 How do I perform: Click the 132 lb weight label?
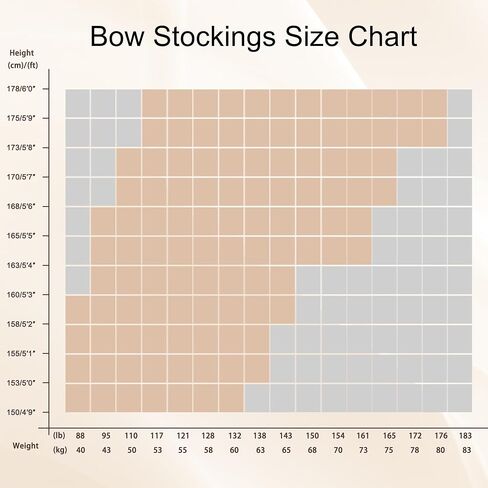point(235,436)
